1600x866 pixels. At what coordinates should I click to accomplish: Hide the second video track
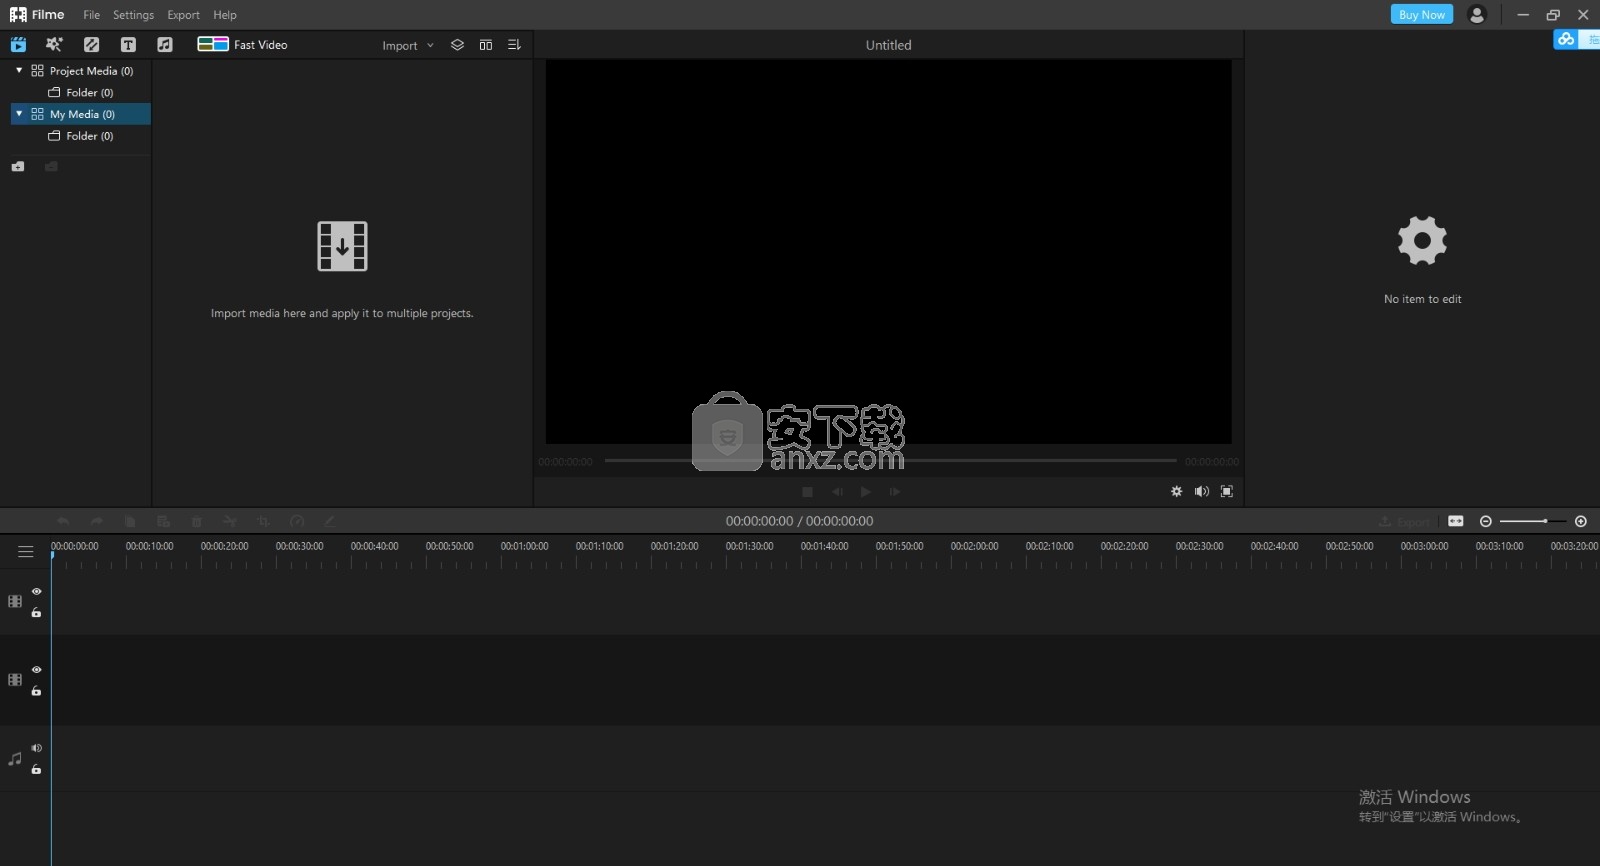36,669
